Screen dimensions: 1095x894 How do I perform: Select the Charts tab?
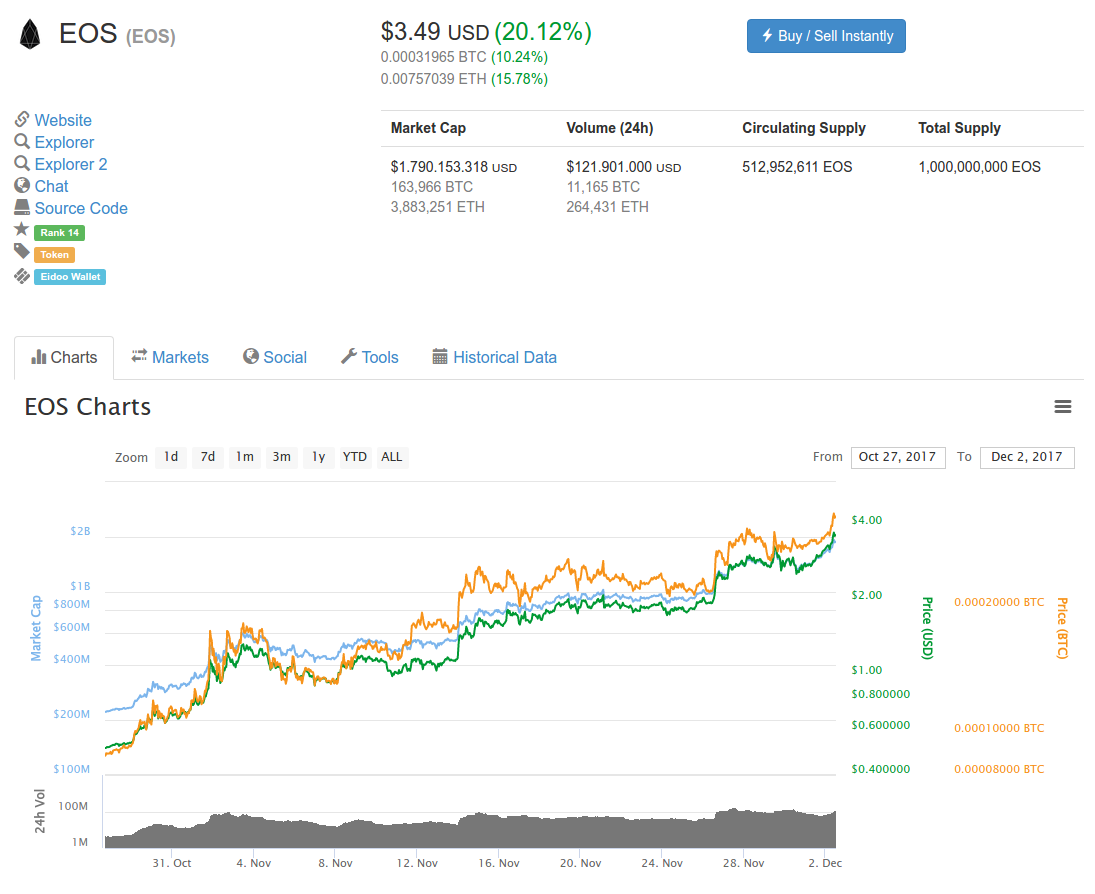point(64,358)
